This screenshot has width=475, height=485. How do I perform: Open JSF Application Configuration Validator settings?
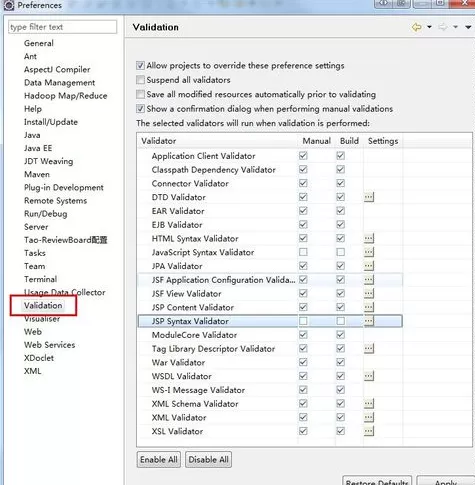[x=369, y=280]
